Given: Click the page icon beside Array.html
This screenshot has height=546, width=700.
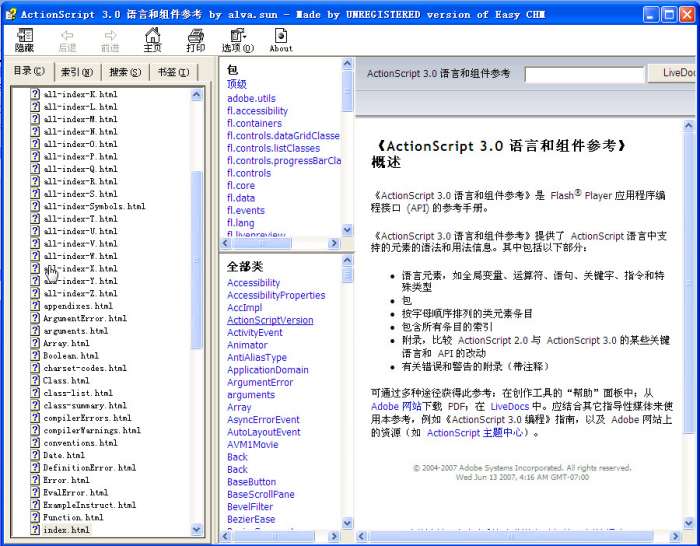Looking at the screenshot, I should click(35, 343).
